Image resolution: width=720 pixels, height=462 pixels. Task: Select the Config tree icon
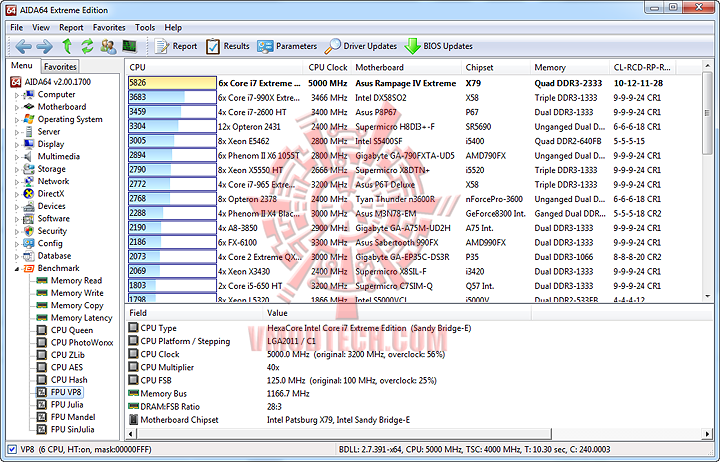pos(29,243)
